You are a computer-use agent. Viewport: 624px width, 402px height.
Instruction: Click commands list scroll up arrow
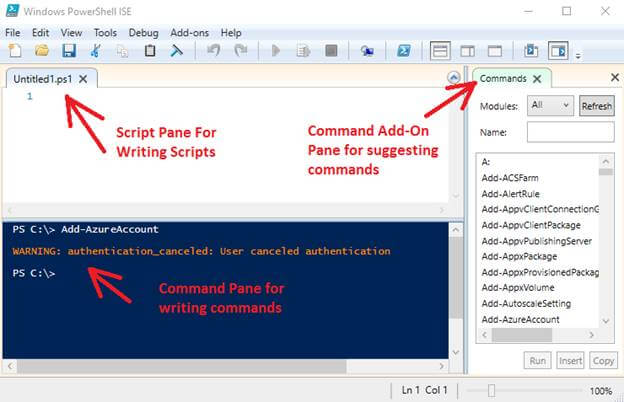pos(606,162)
